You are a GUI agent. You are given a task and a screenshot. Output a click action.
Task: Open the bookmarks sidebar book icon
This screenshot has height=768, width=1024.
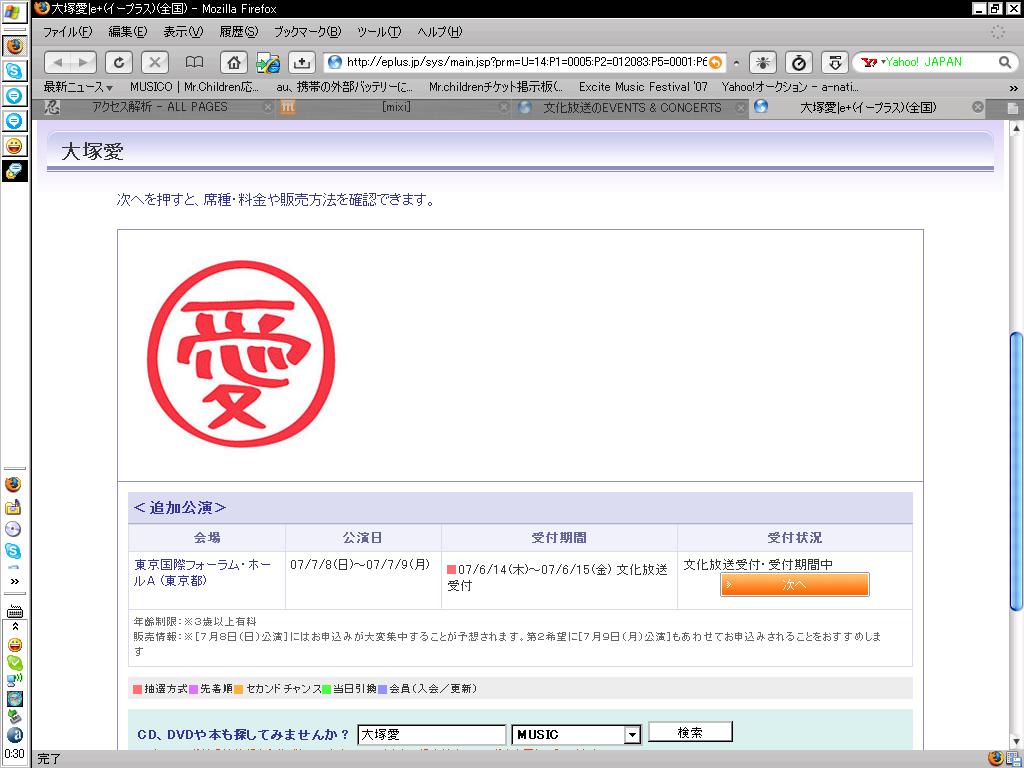tap(194, 63)
